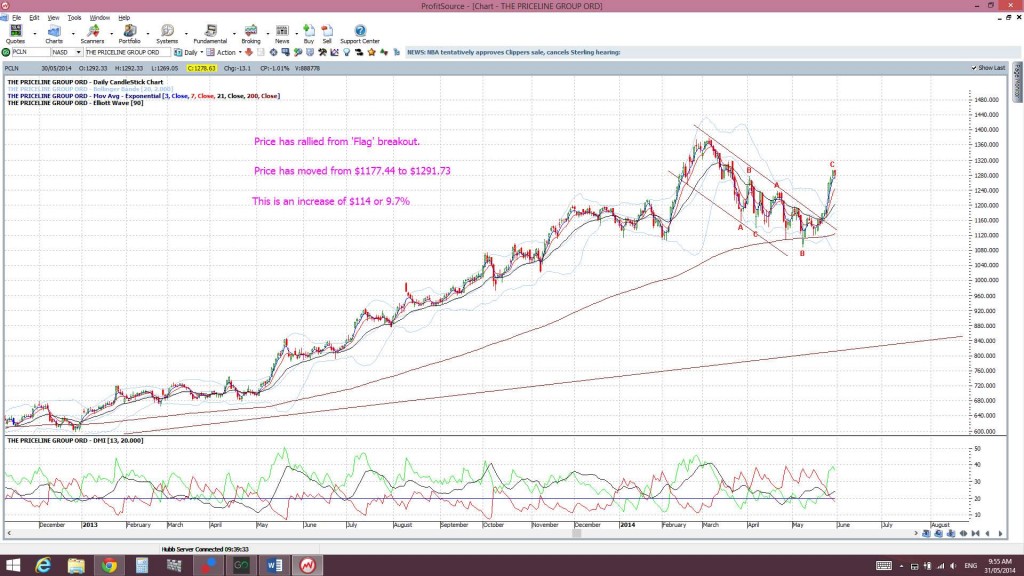Open Microsoft Word from the taskbar
Image resolution: width=1024 pixels, height=576 pixels.
(274, 566)
